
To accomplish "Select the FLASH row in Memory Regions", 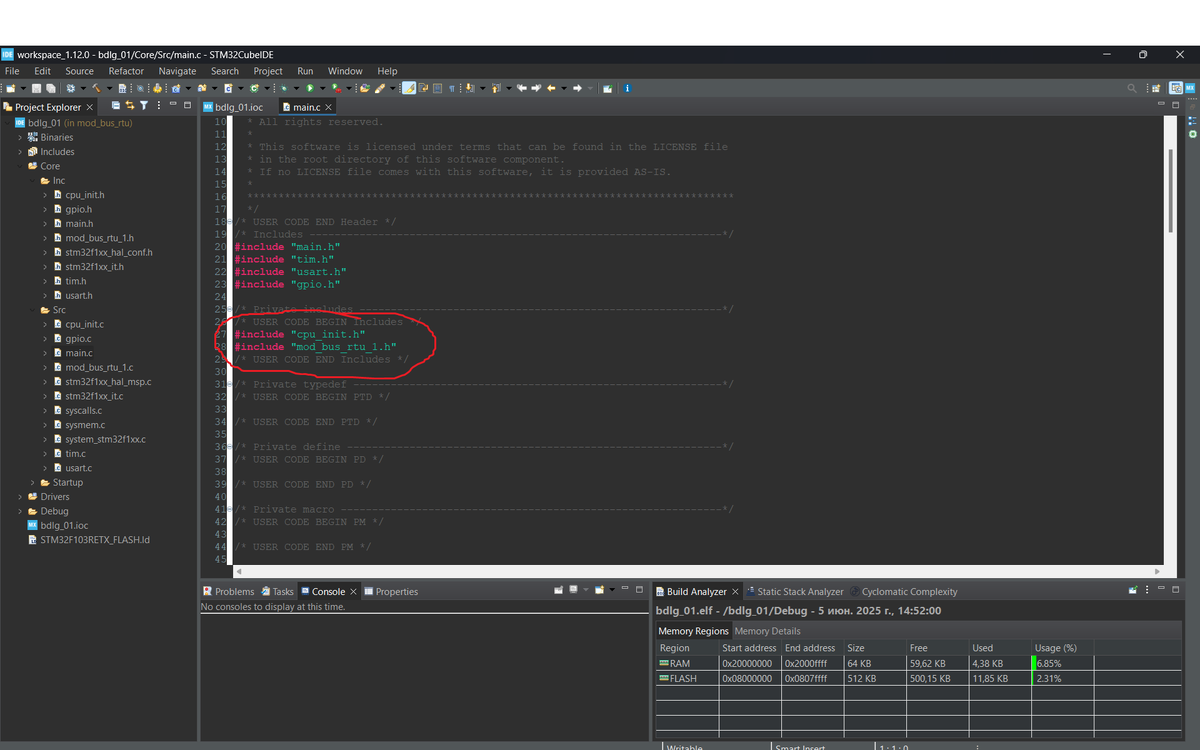I will (x=683, y=679).
